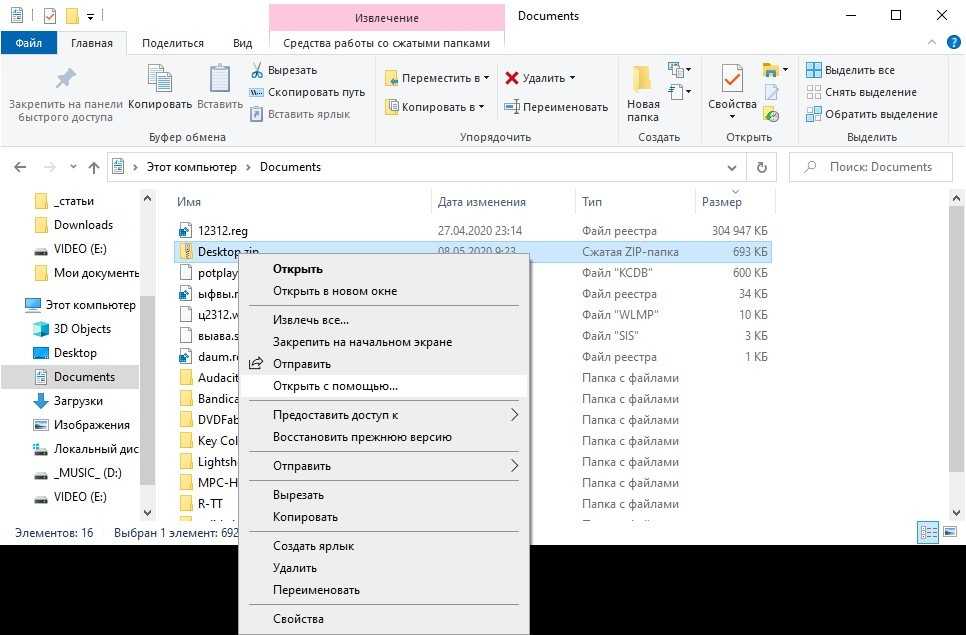The width and height of the screenshot is (966, 635).
Task: Click Скопировать путь in the ribbon
Action: coord(307,92)
